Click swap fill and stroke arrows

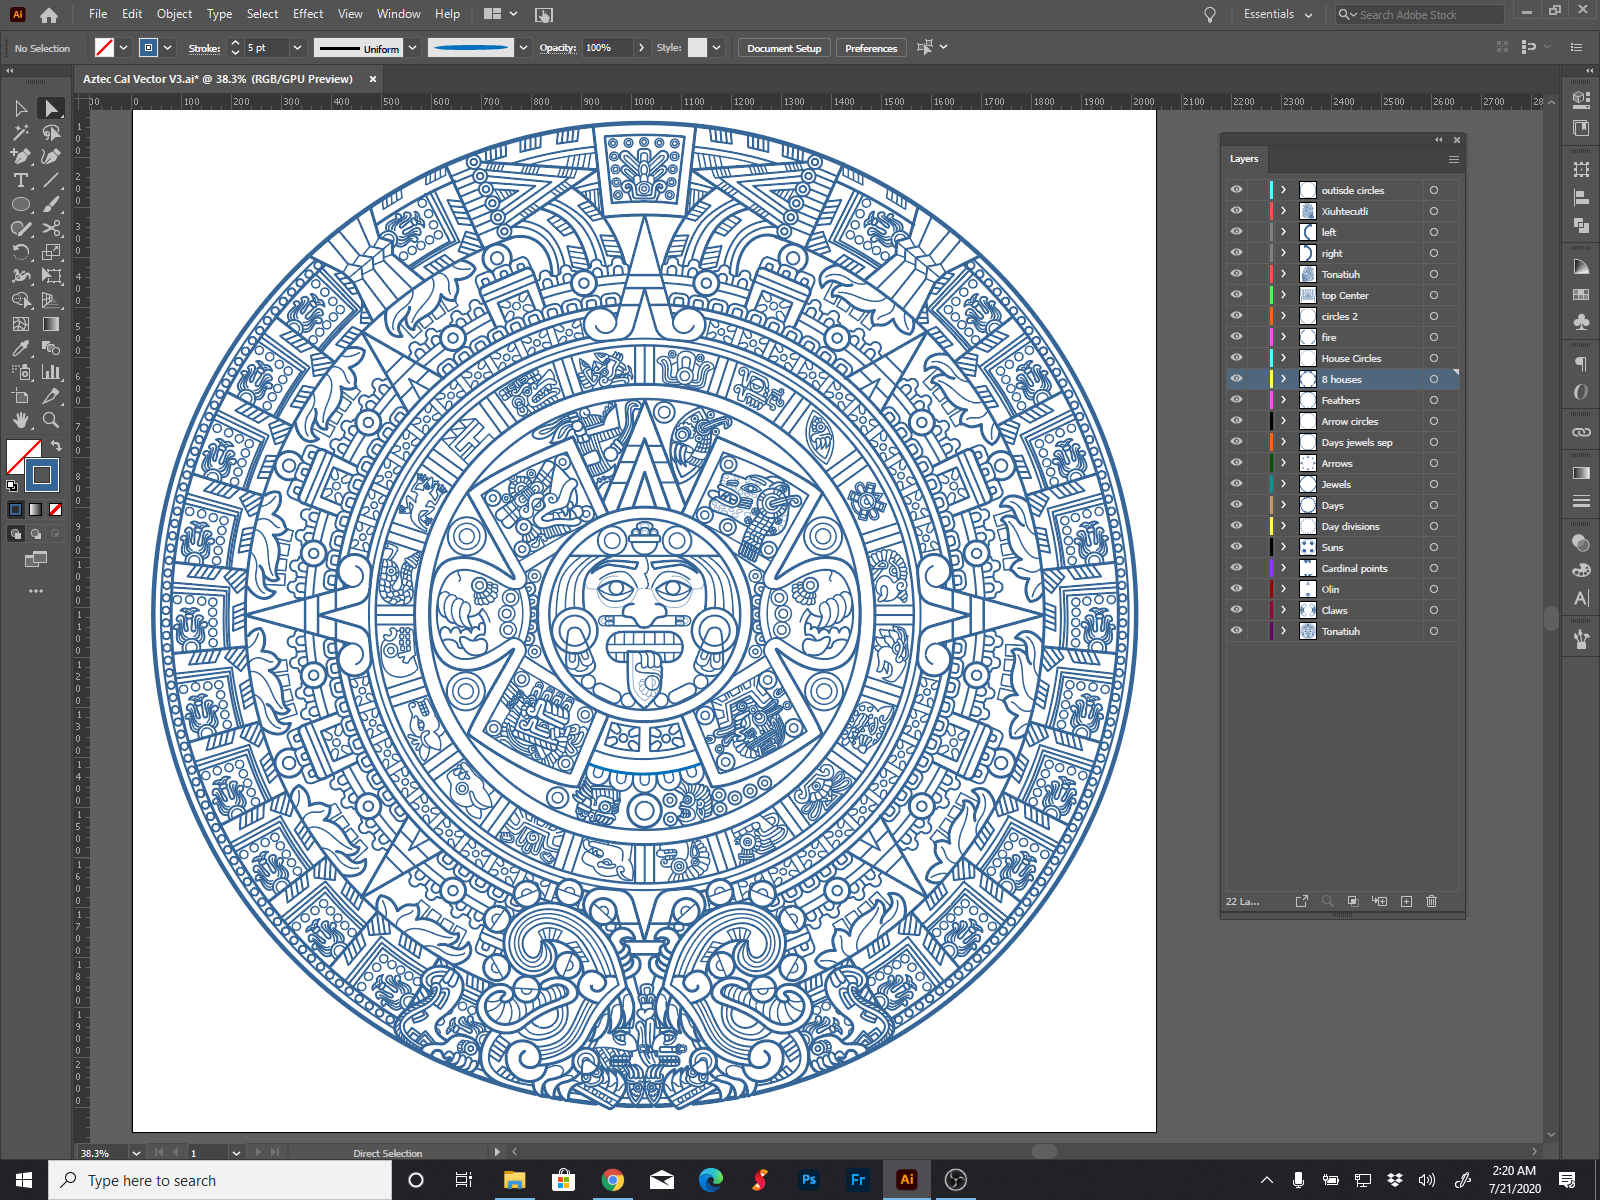point(56,446)
